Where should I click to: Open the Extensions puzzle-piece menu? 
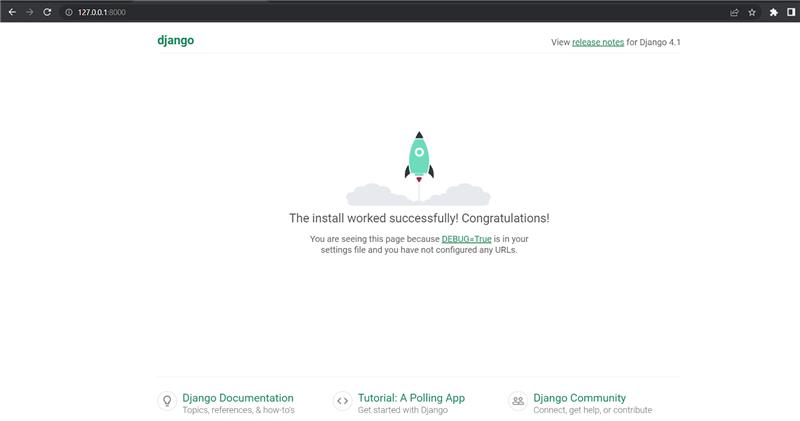[773, 12]
